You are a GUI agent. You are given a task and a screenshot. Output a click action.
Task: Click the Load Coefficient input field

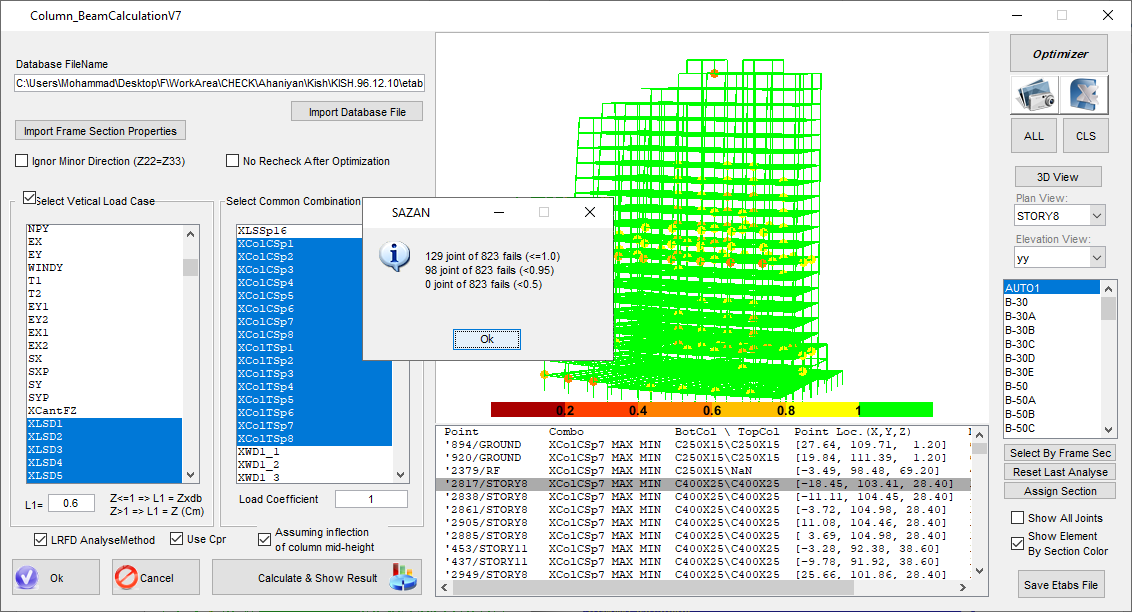(371, 499)
